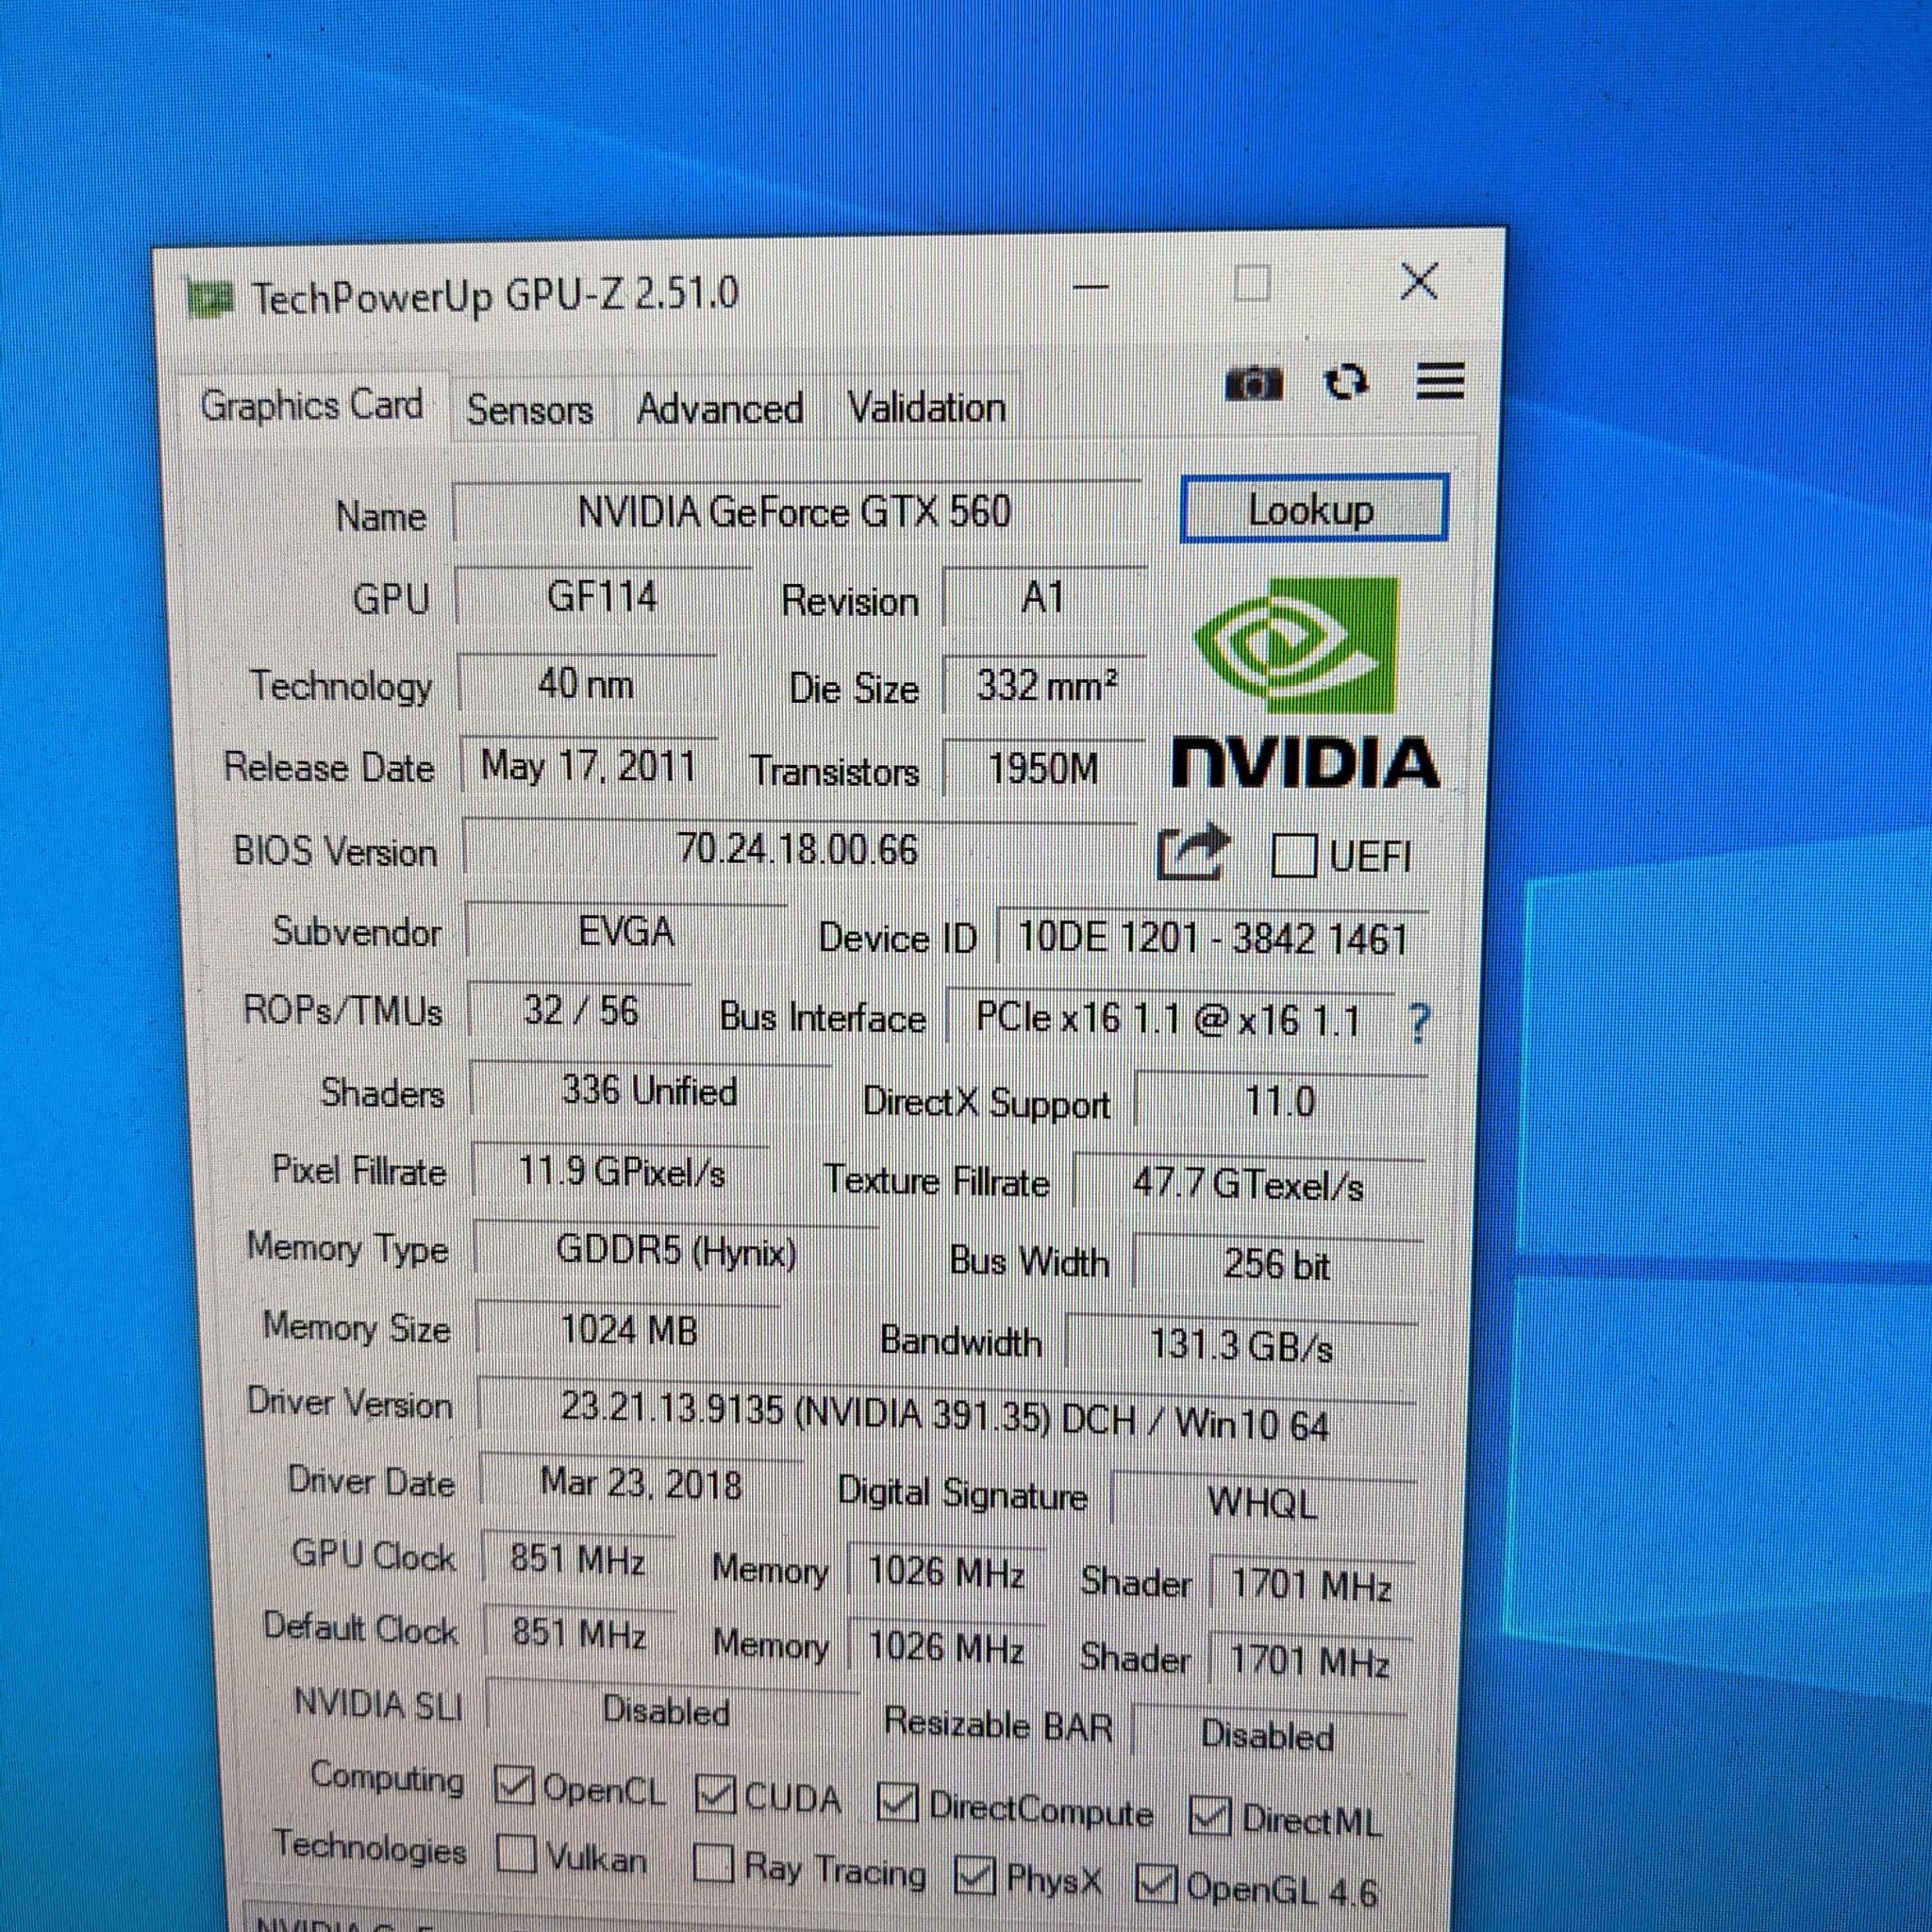Toggle the UEFI checkbox
This screenshot has height=1932, width=1932.
click(1292, 855)
